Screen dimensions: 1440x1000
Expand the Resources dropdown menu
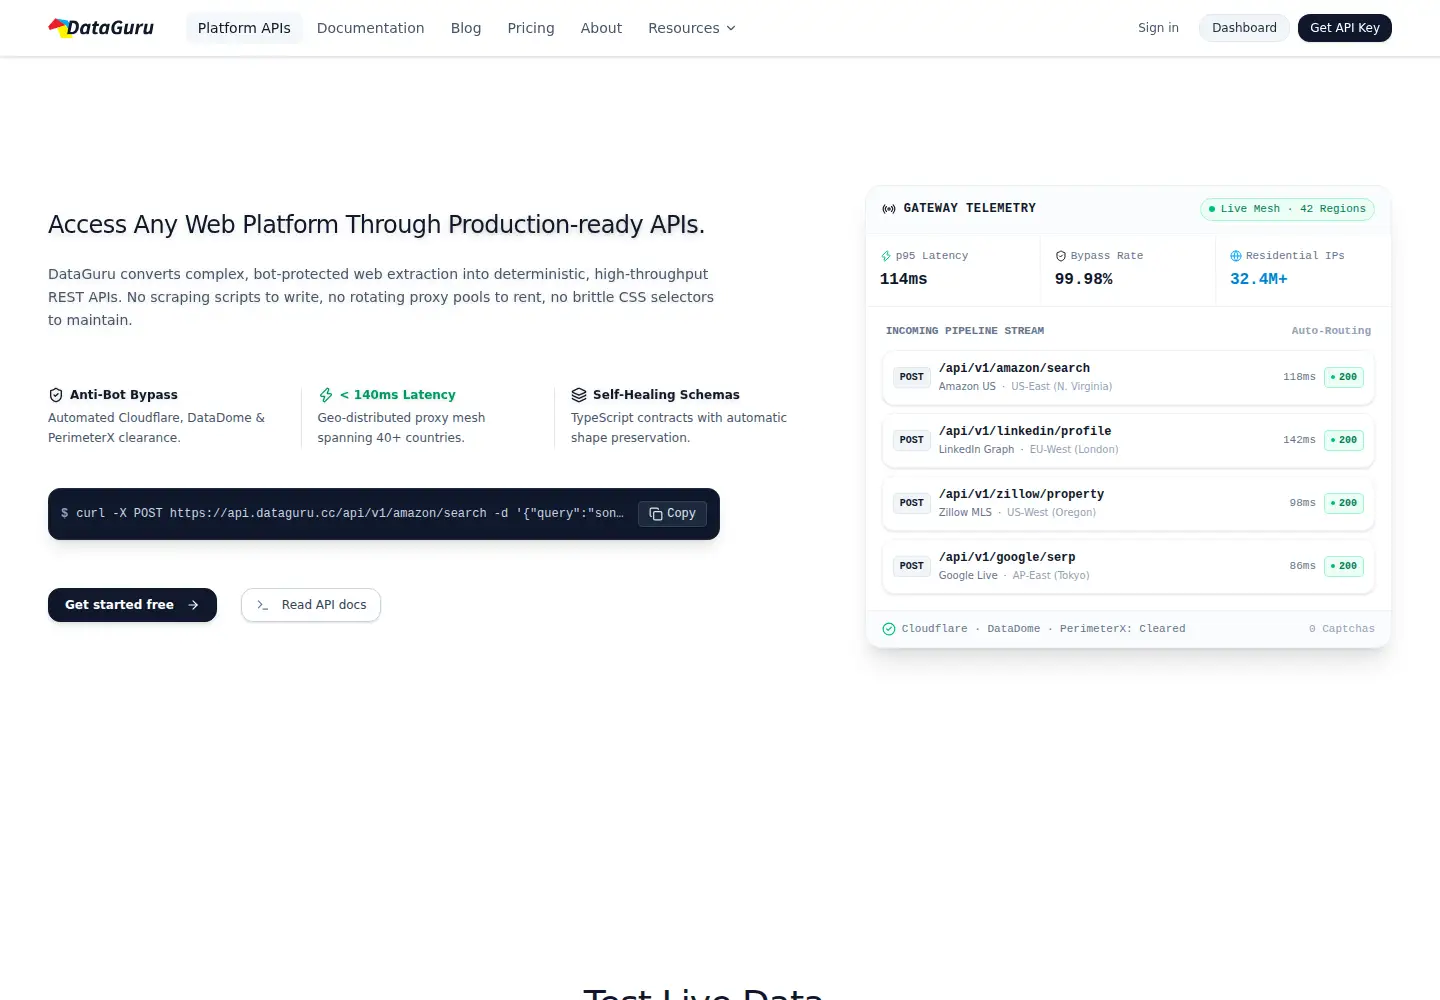692,28
